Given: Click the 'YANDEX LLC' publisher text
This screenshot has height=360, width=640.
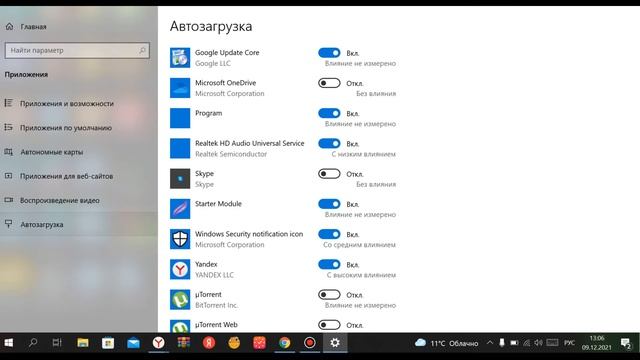Looking at the screenshot, I should [214, 275].
